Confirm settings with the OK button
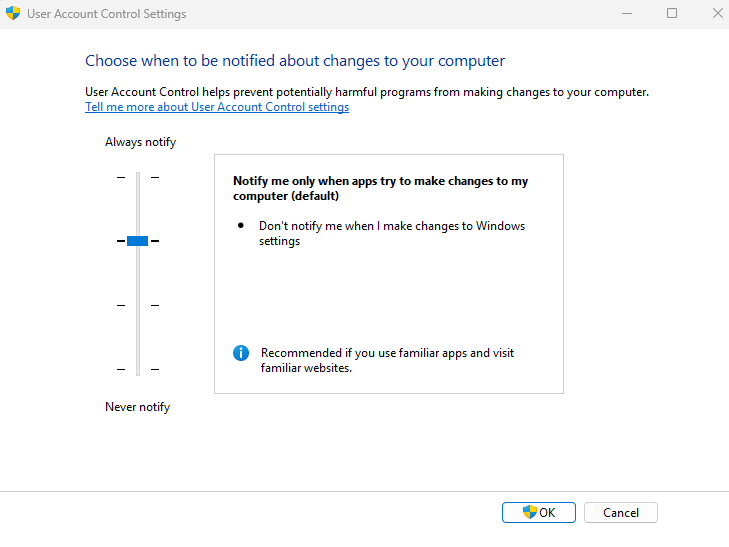This screenshot has height=547, width=729. point(539,513)
